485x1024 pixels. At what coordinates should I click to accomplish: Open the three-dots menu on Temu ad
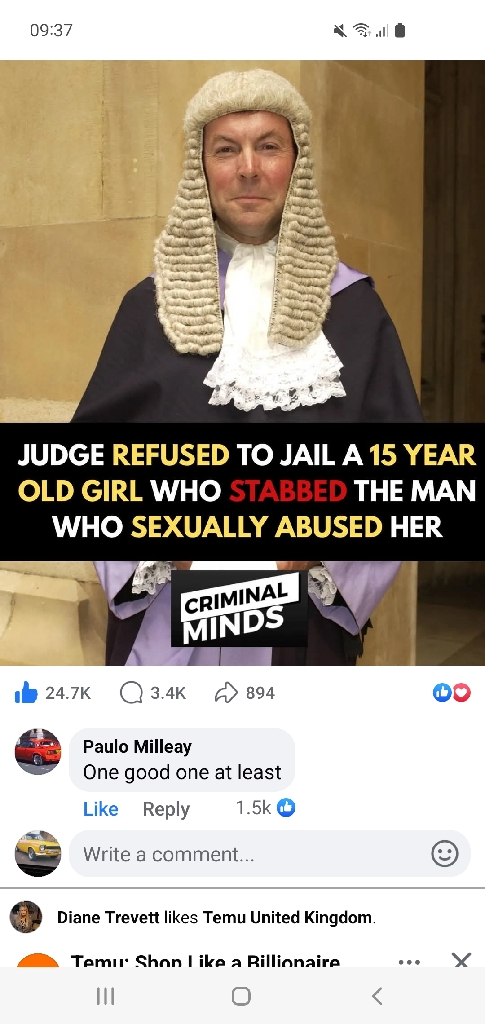coord(409,961)
